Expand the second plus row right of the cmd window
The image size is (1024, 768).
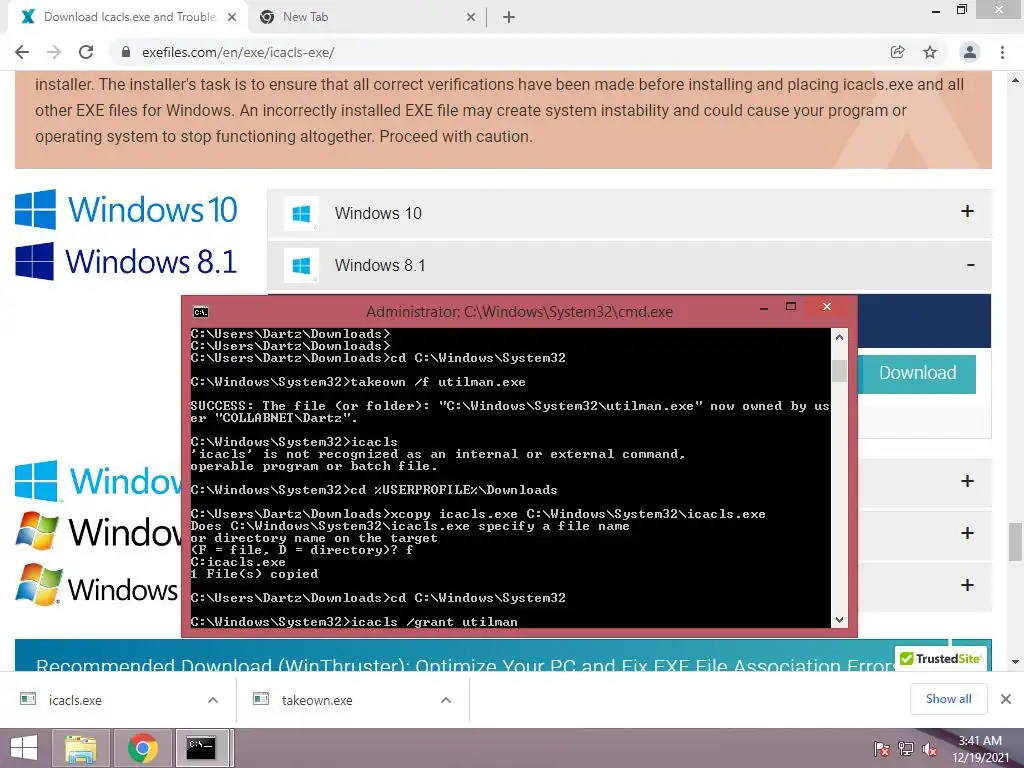point(967,533)
